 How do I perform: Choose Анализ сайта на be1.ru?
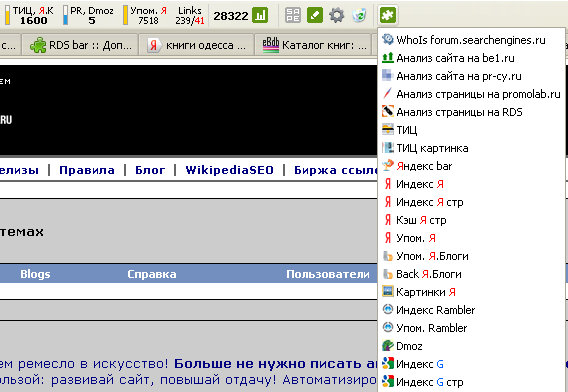tap(471, 58)
